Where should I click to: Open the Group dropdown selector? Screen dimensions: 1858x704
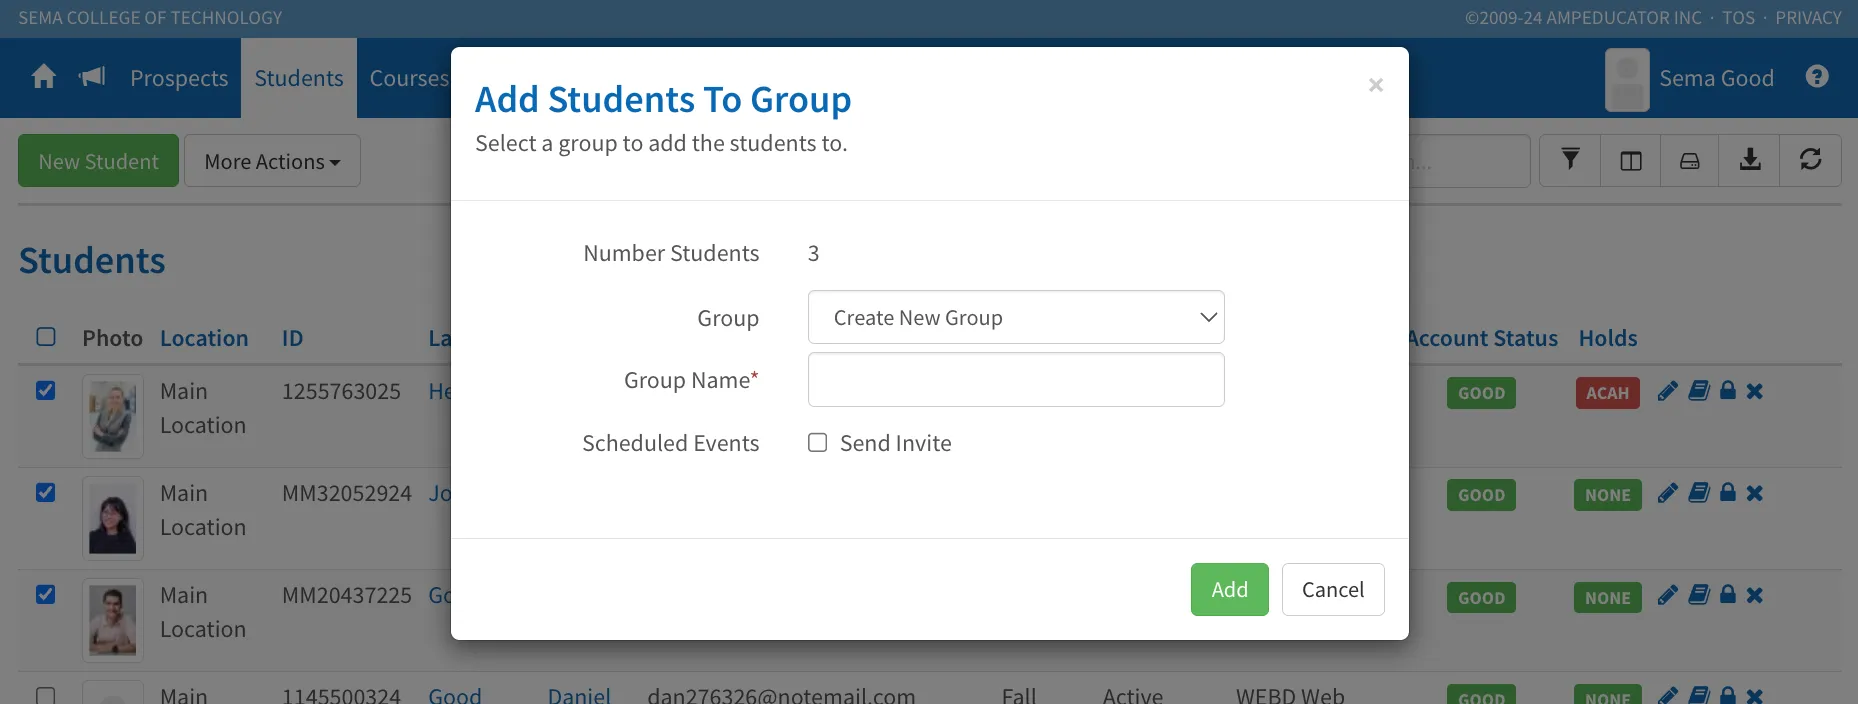[1016, 317]
